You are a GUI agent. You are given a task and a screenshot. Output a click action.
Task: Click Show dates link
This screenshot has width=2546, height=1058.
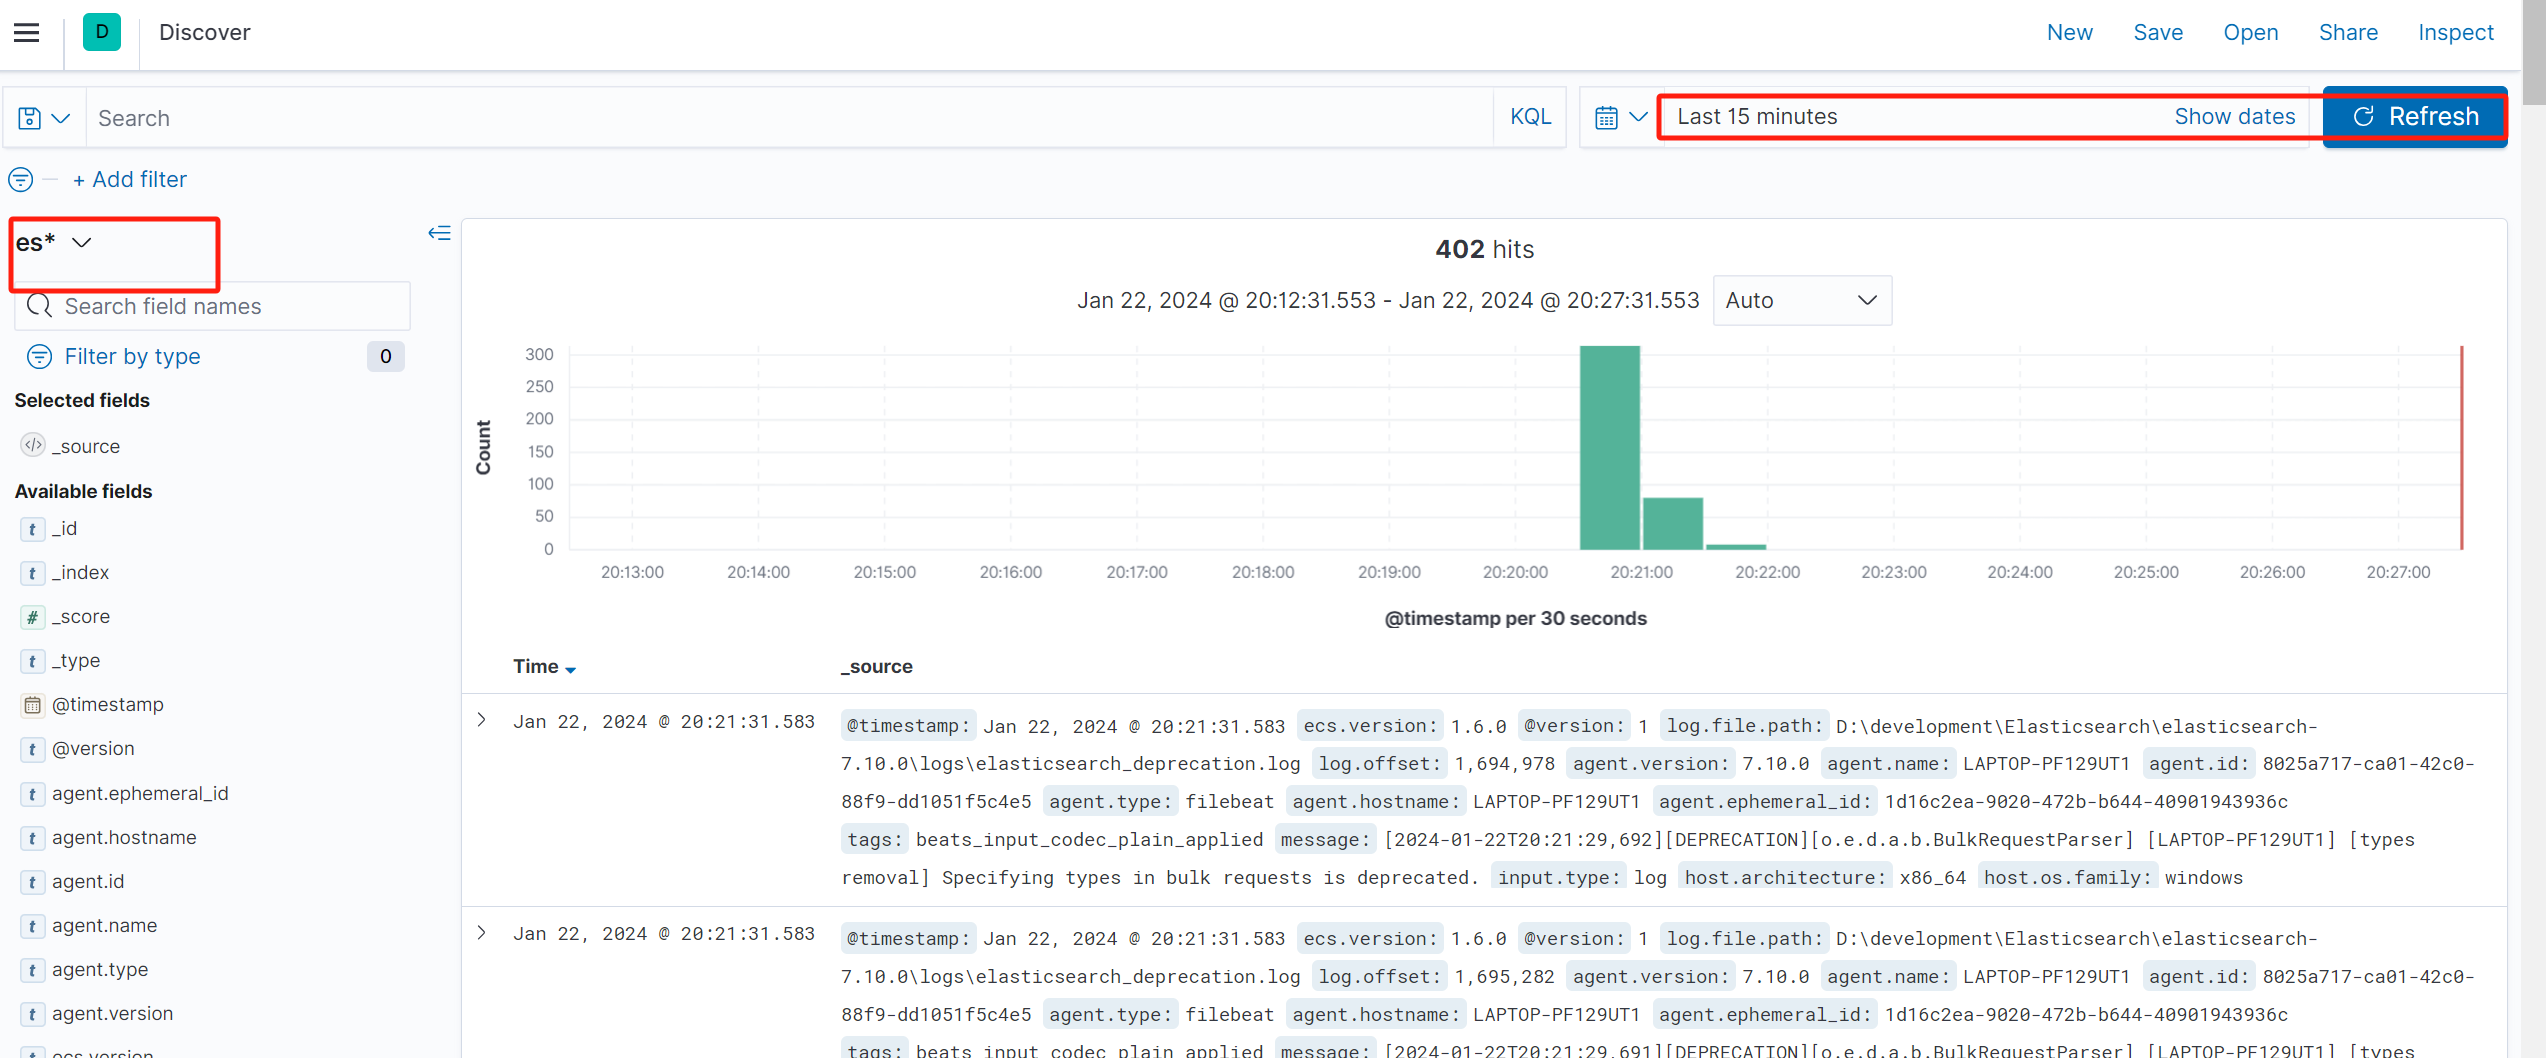(2234, 117)
